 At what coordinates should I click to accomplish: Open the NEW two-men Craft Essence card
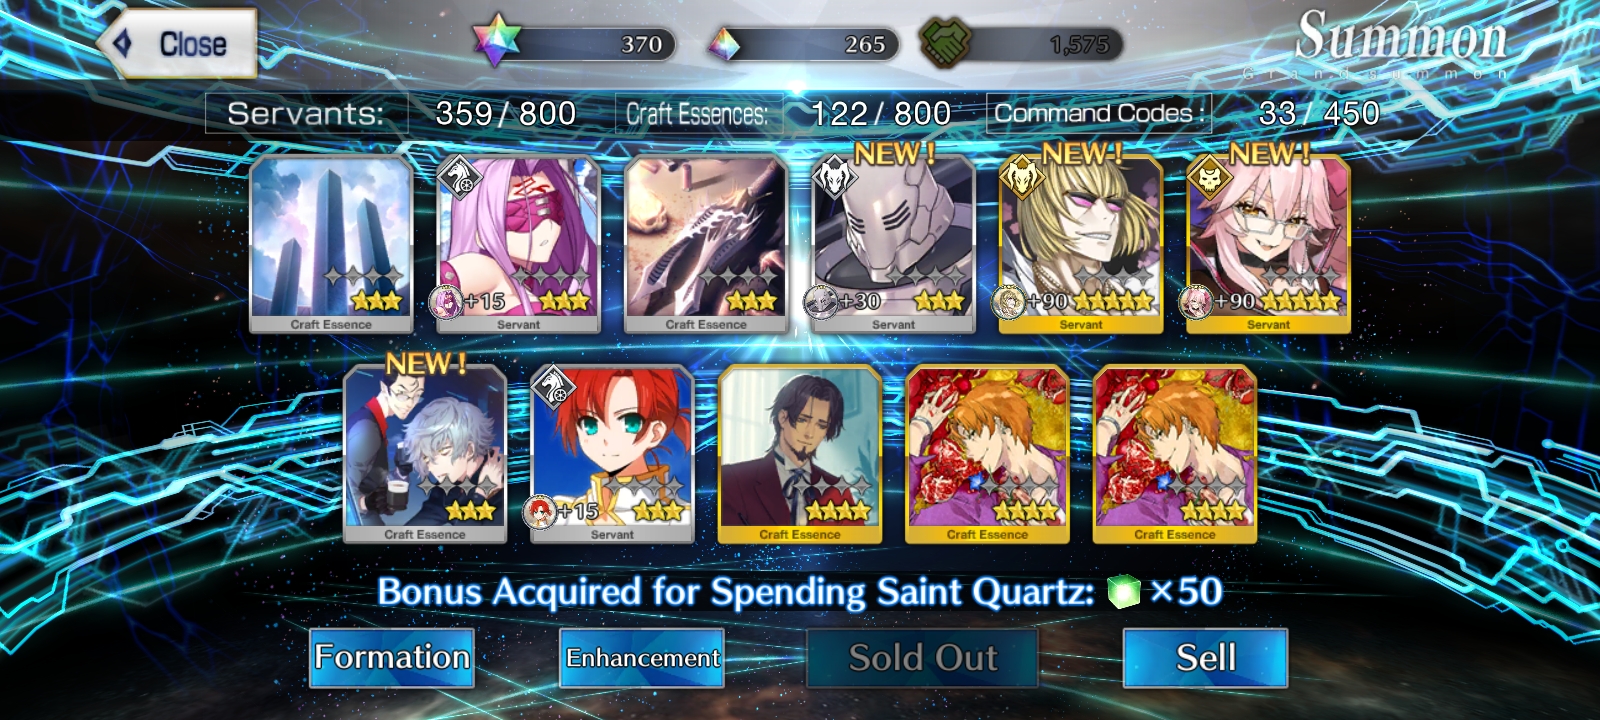(x=425, y=454)
